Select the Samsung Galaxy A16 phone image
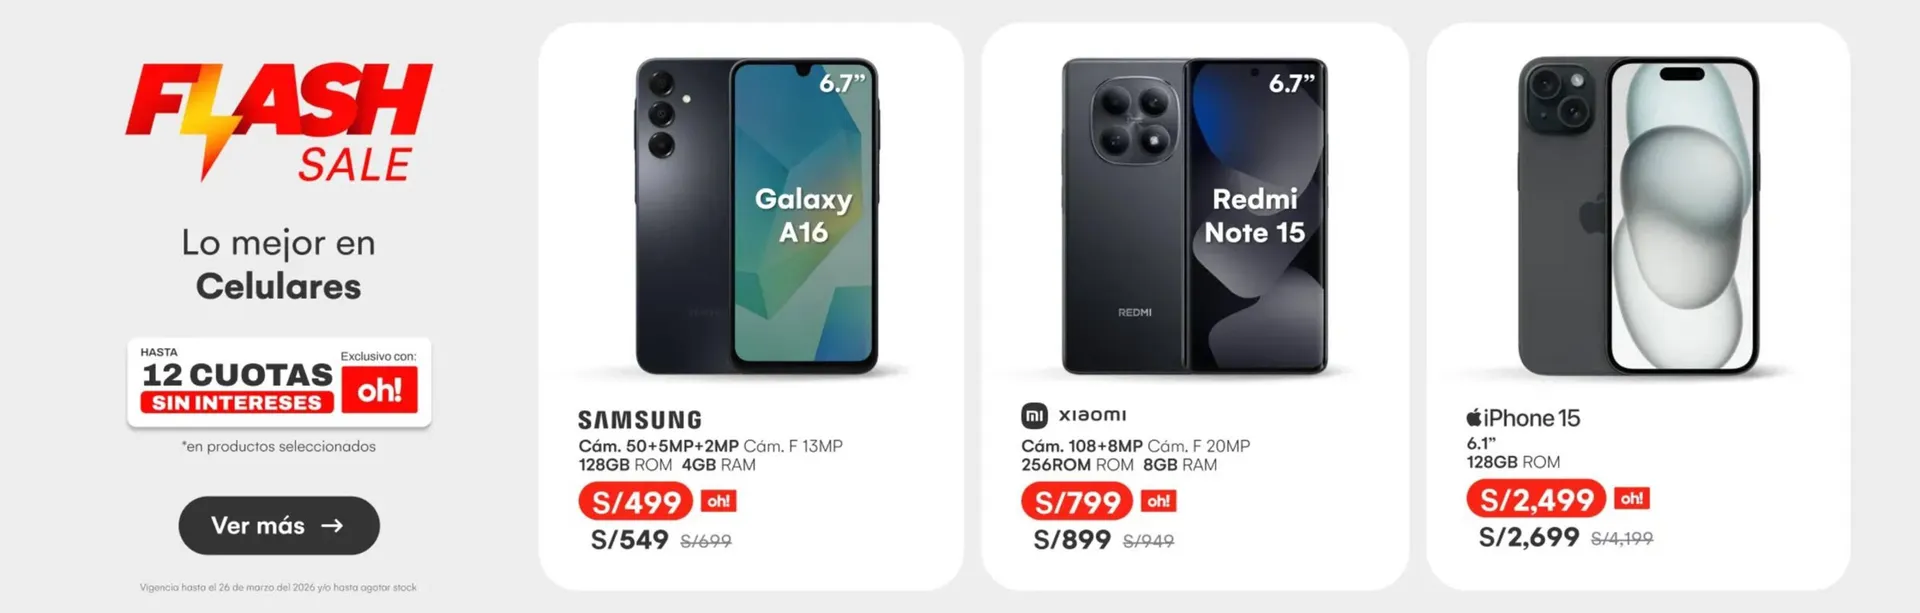The image size is (1920, 613). tap(757, 216)
